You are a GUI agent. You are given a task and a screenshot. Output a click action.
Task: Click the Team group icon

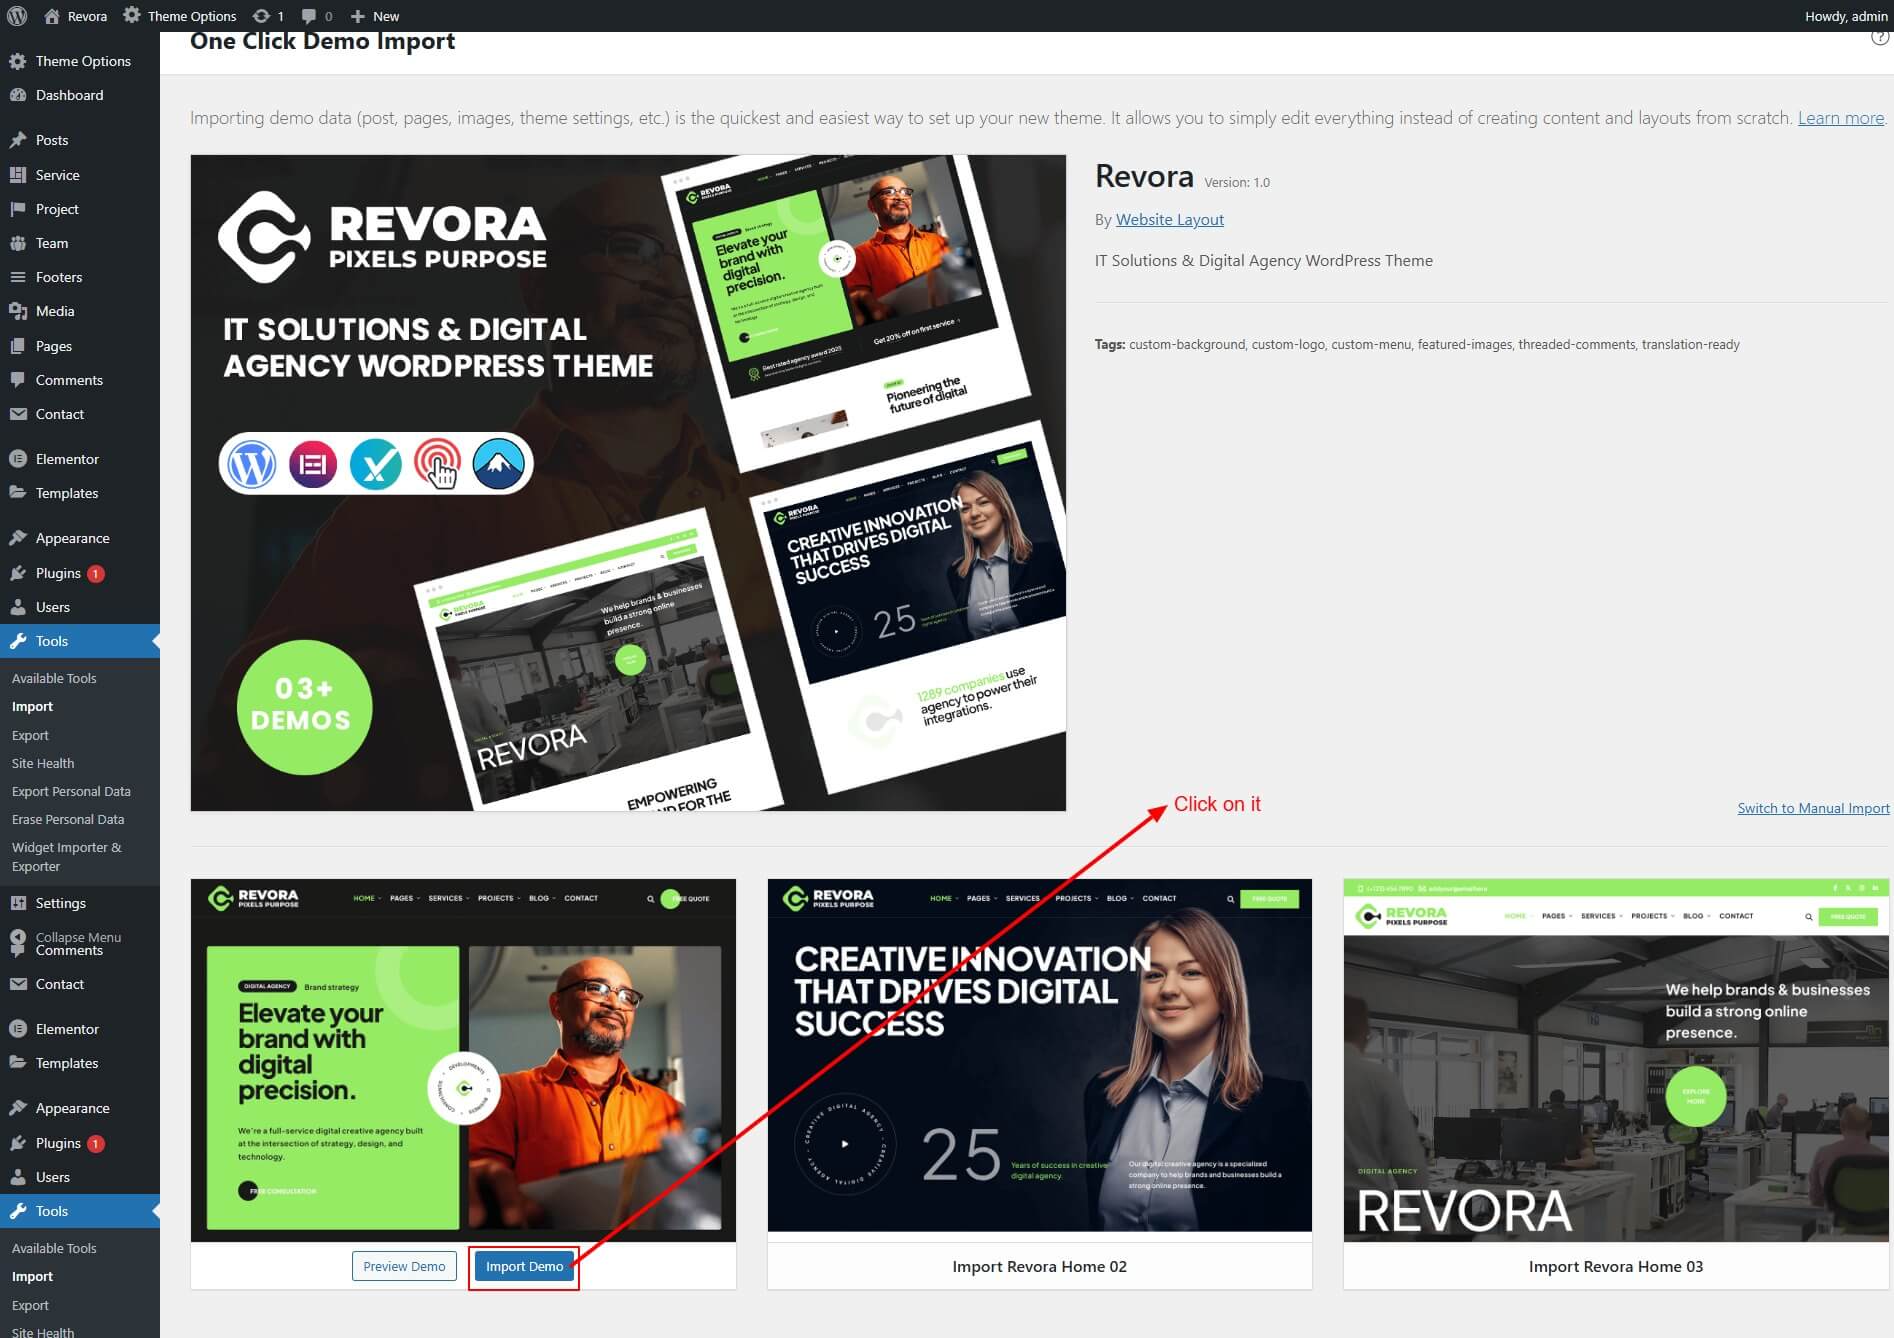point(17,243)
